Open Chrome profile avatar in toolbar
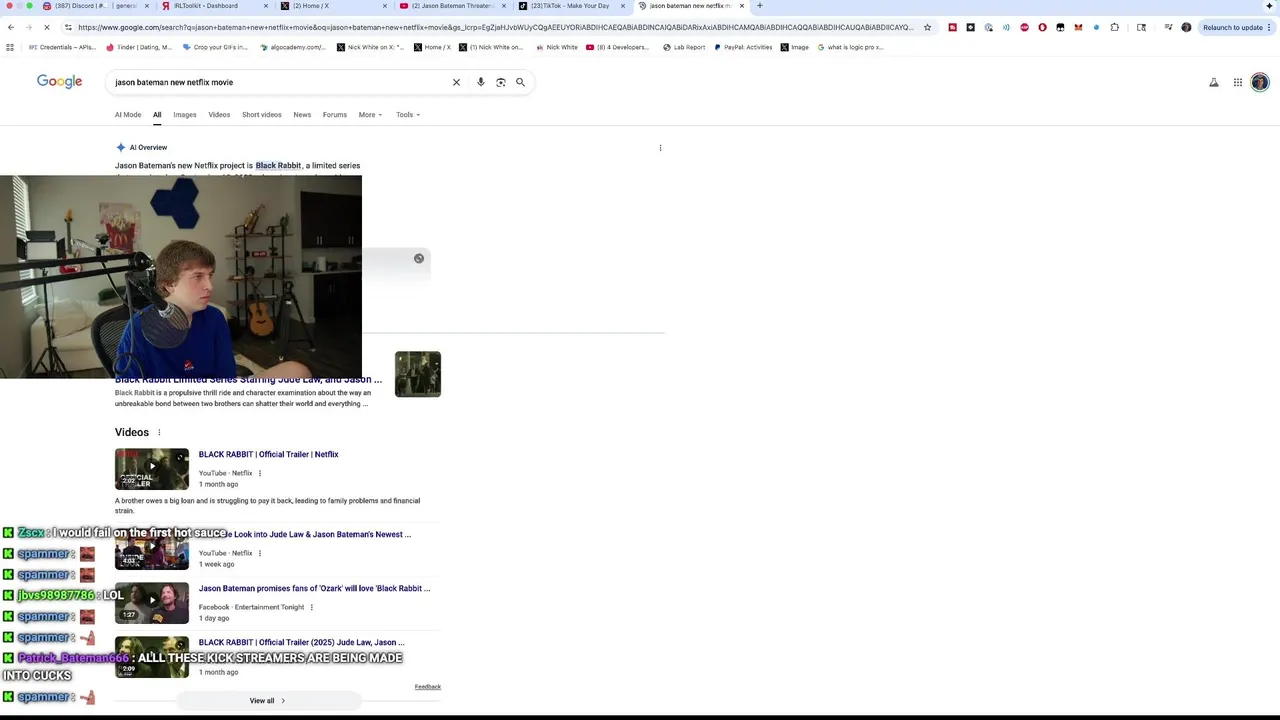Viewport: 1280px width, 720px height. point(1186,27)
